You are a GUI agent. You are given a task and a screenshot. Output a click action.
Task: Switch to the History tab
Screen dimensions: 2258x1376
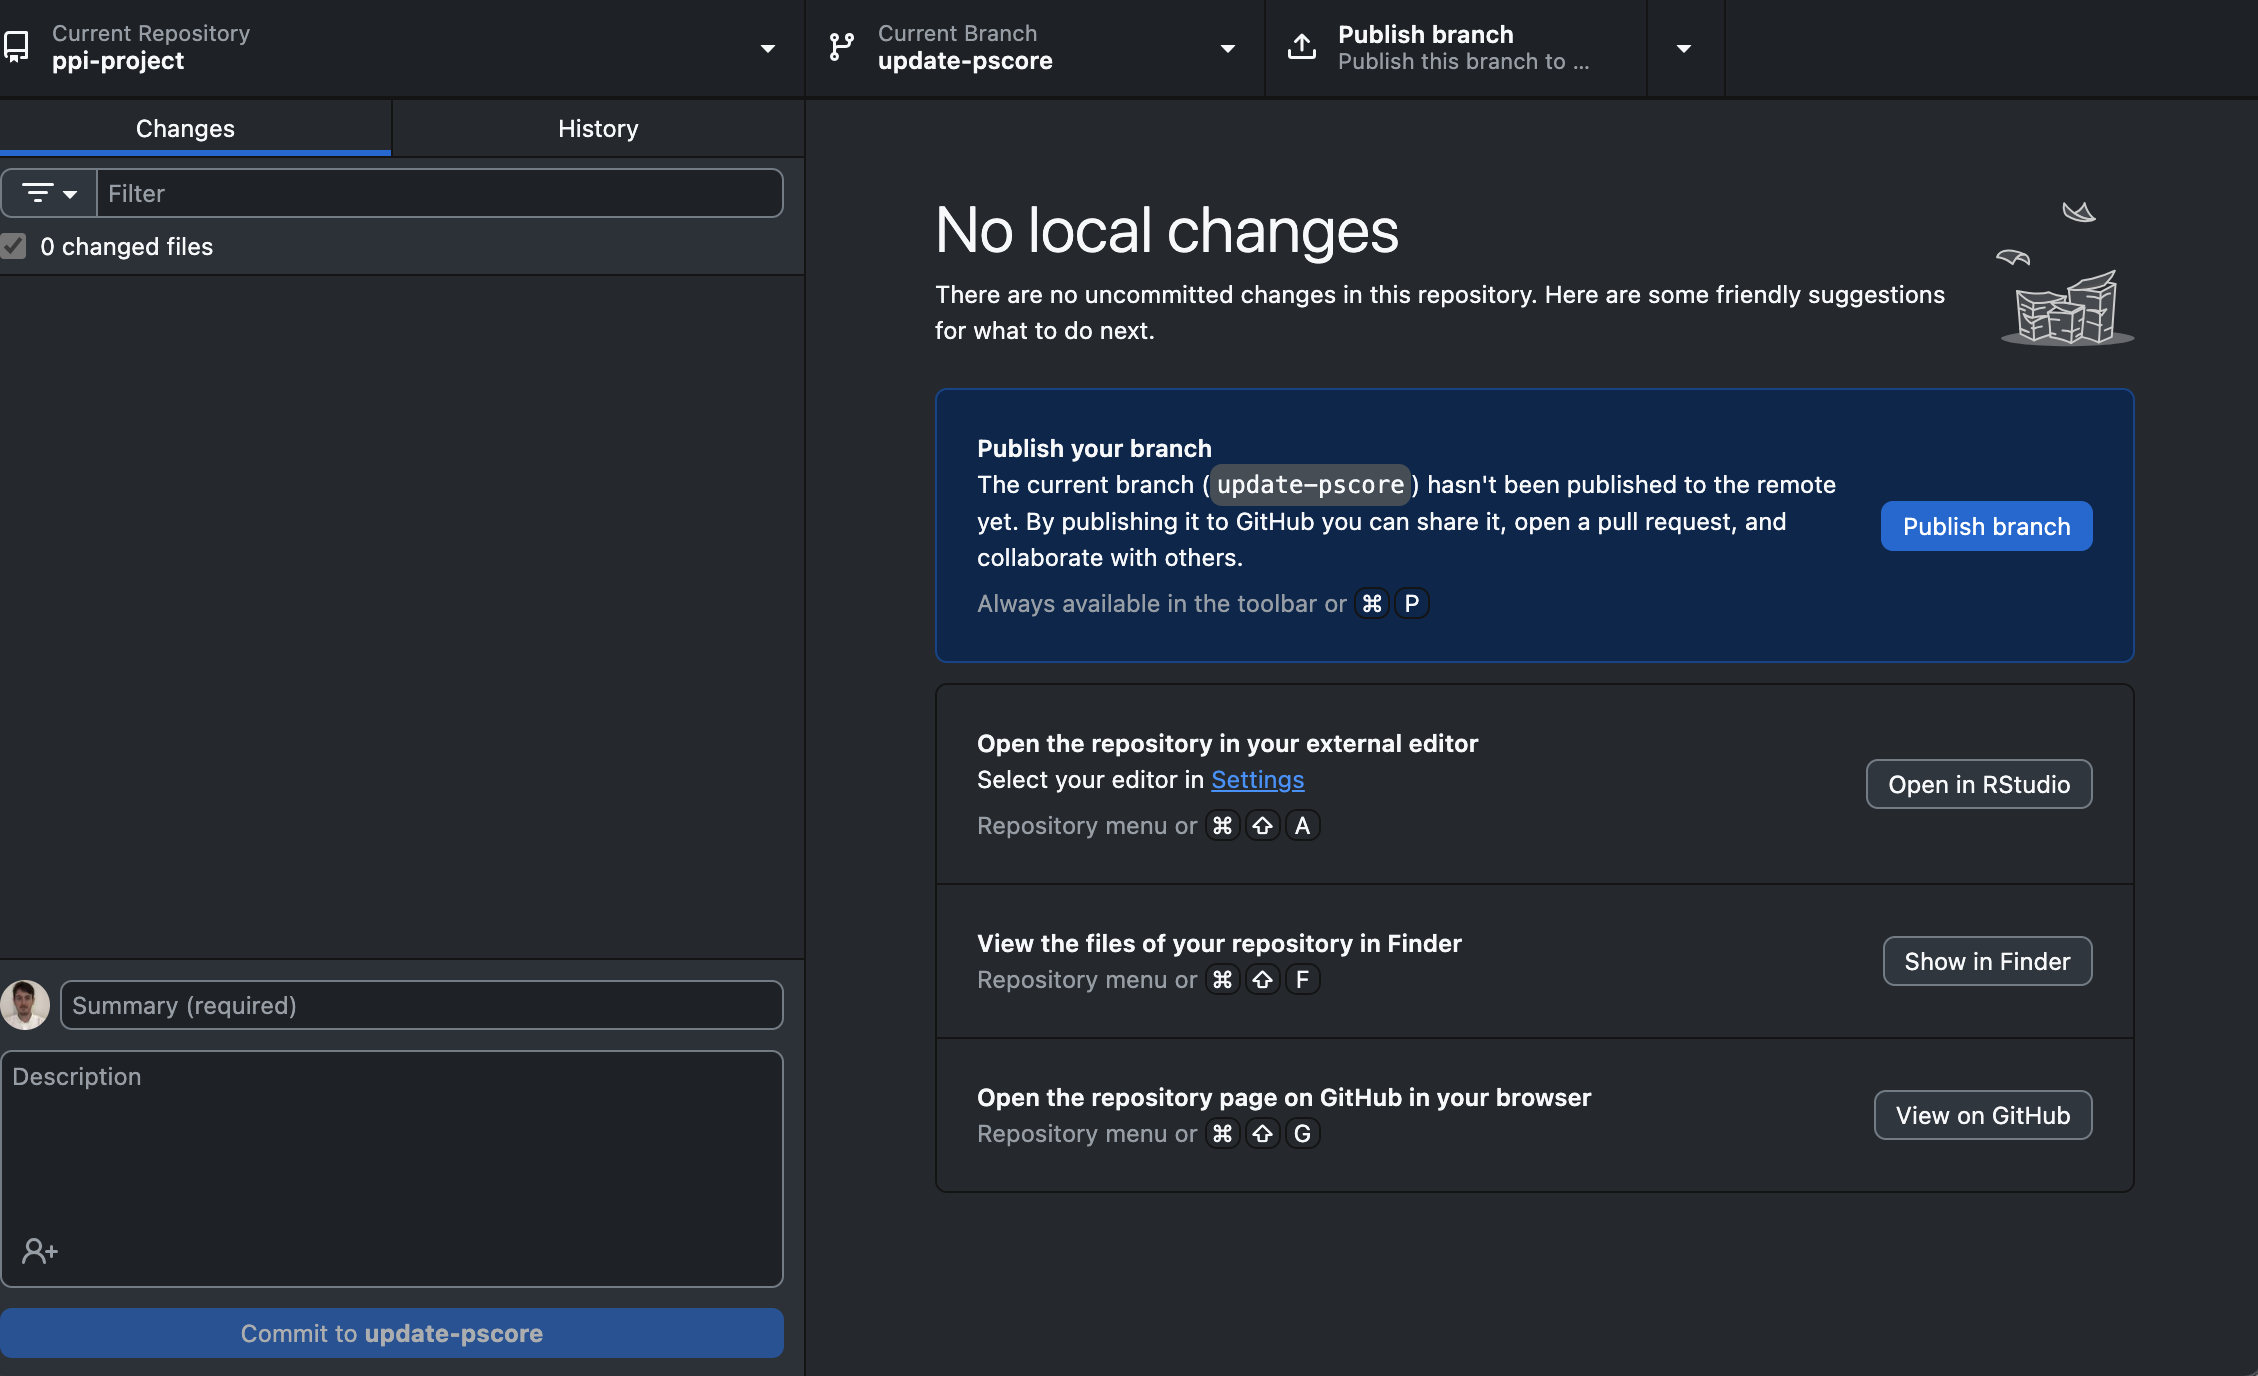pos(598,128)
